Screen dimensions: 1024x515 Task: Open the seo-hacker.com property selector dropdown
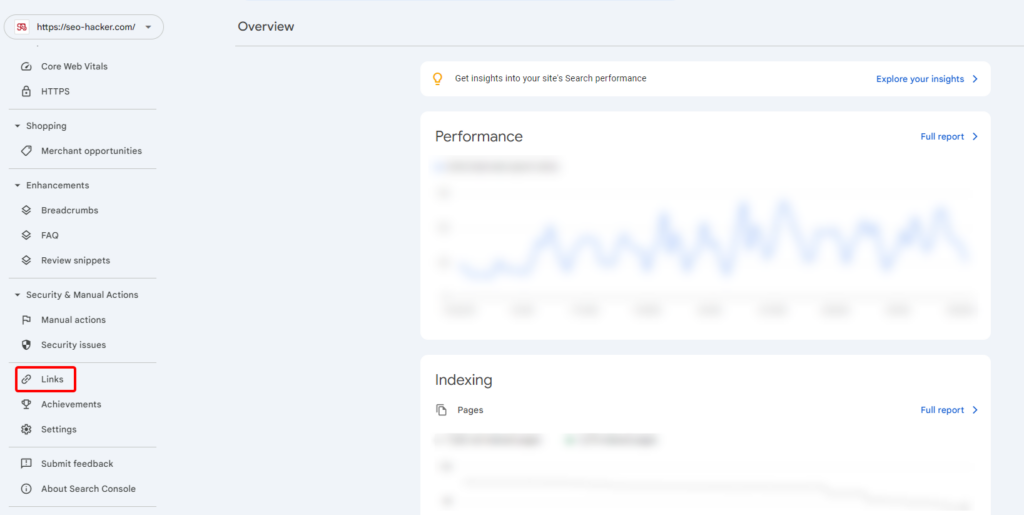(x=84, y=27)
